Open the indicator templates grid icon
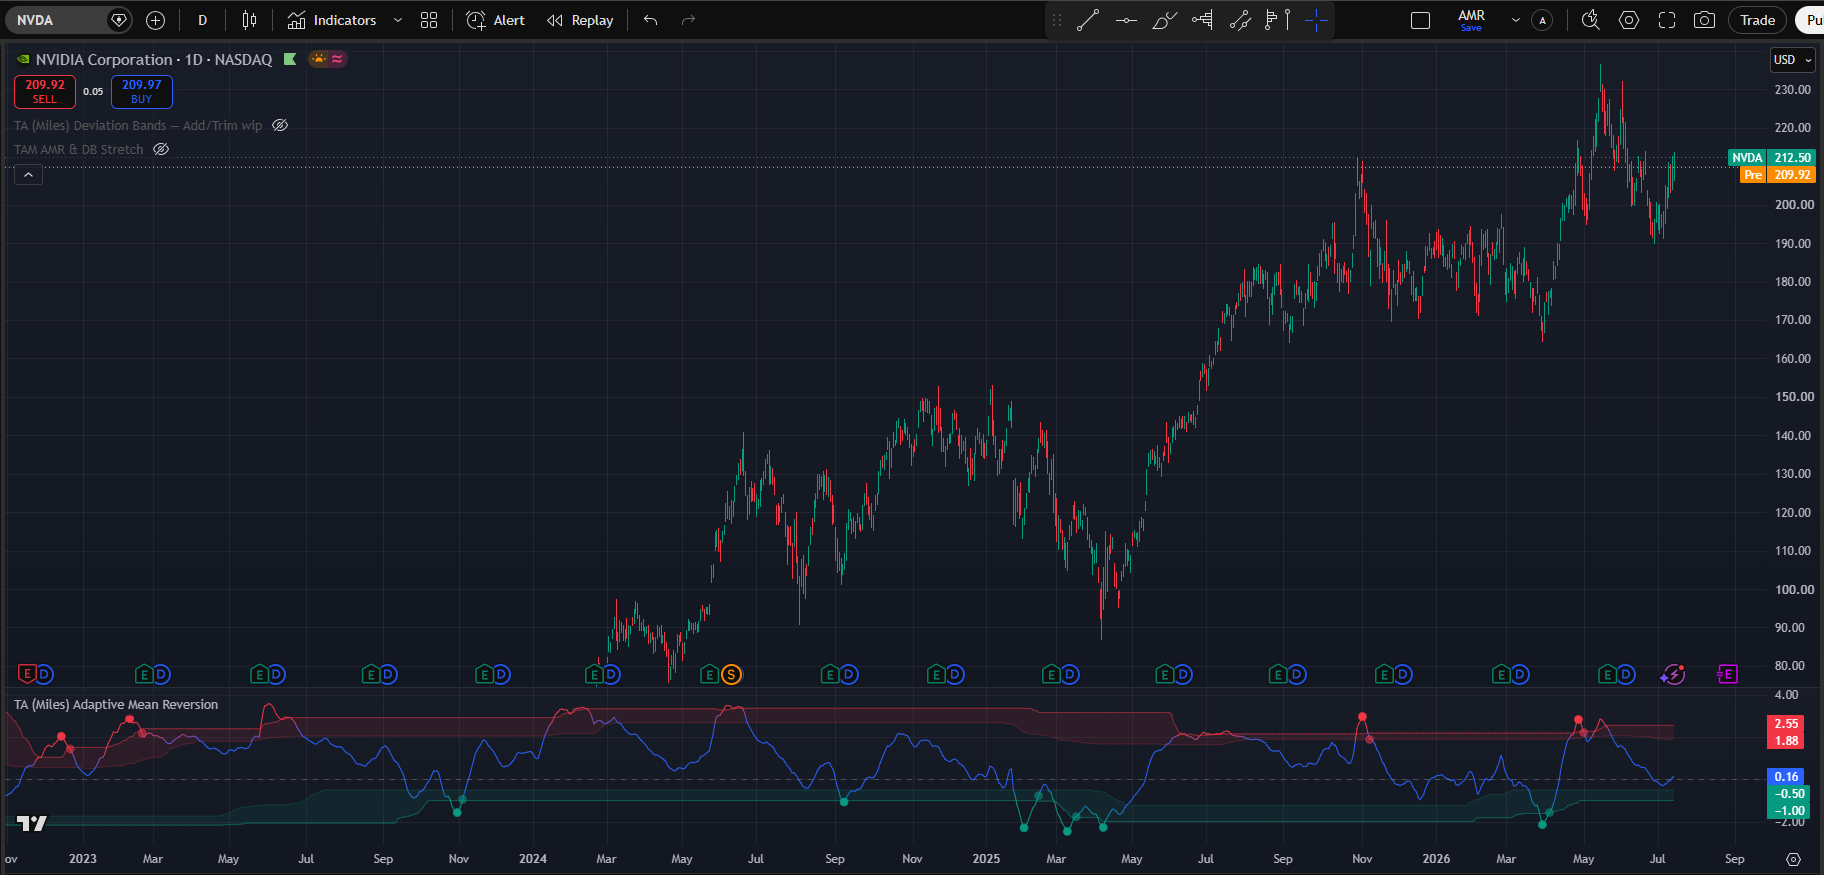 [x=429, y=20]
